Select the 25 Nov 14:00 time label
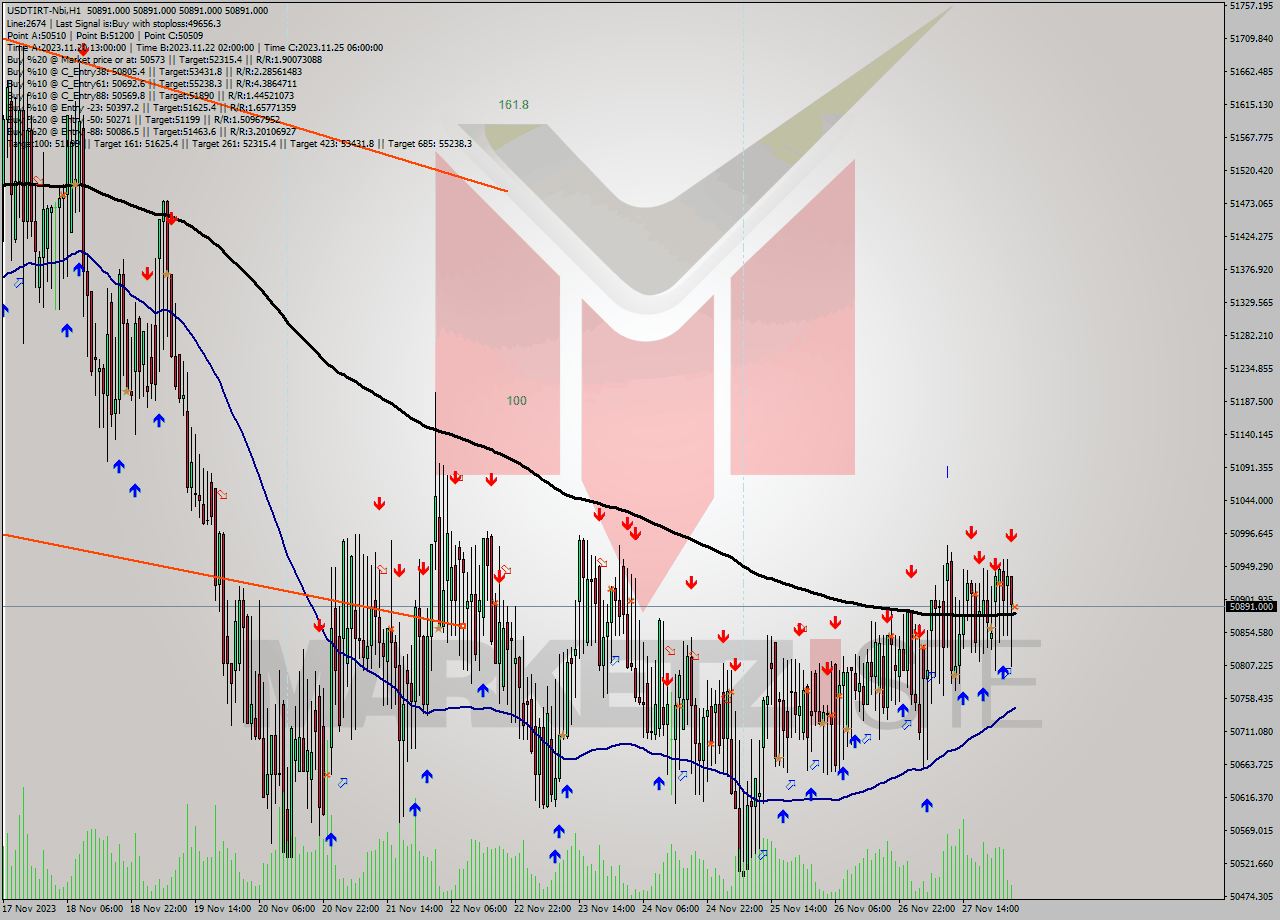 pos(799,909)
